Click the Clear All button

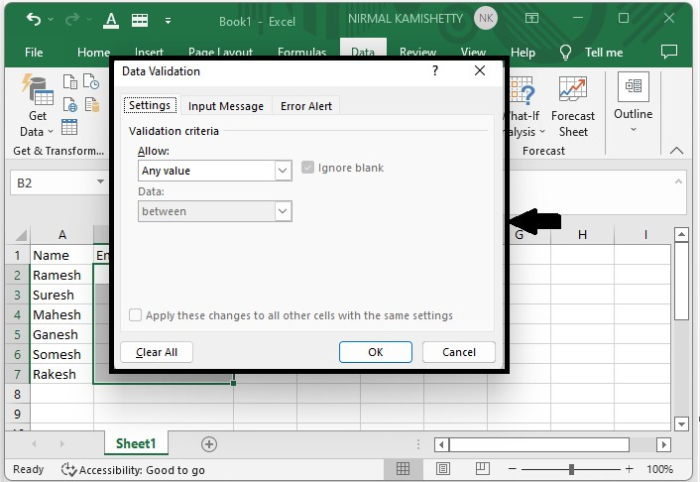(157, 352)
